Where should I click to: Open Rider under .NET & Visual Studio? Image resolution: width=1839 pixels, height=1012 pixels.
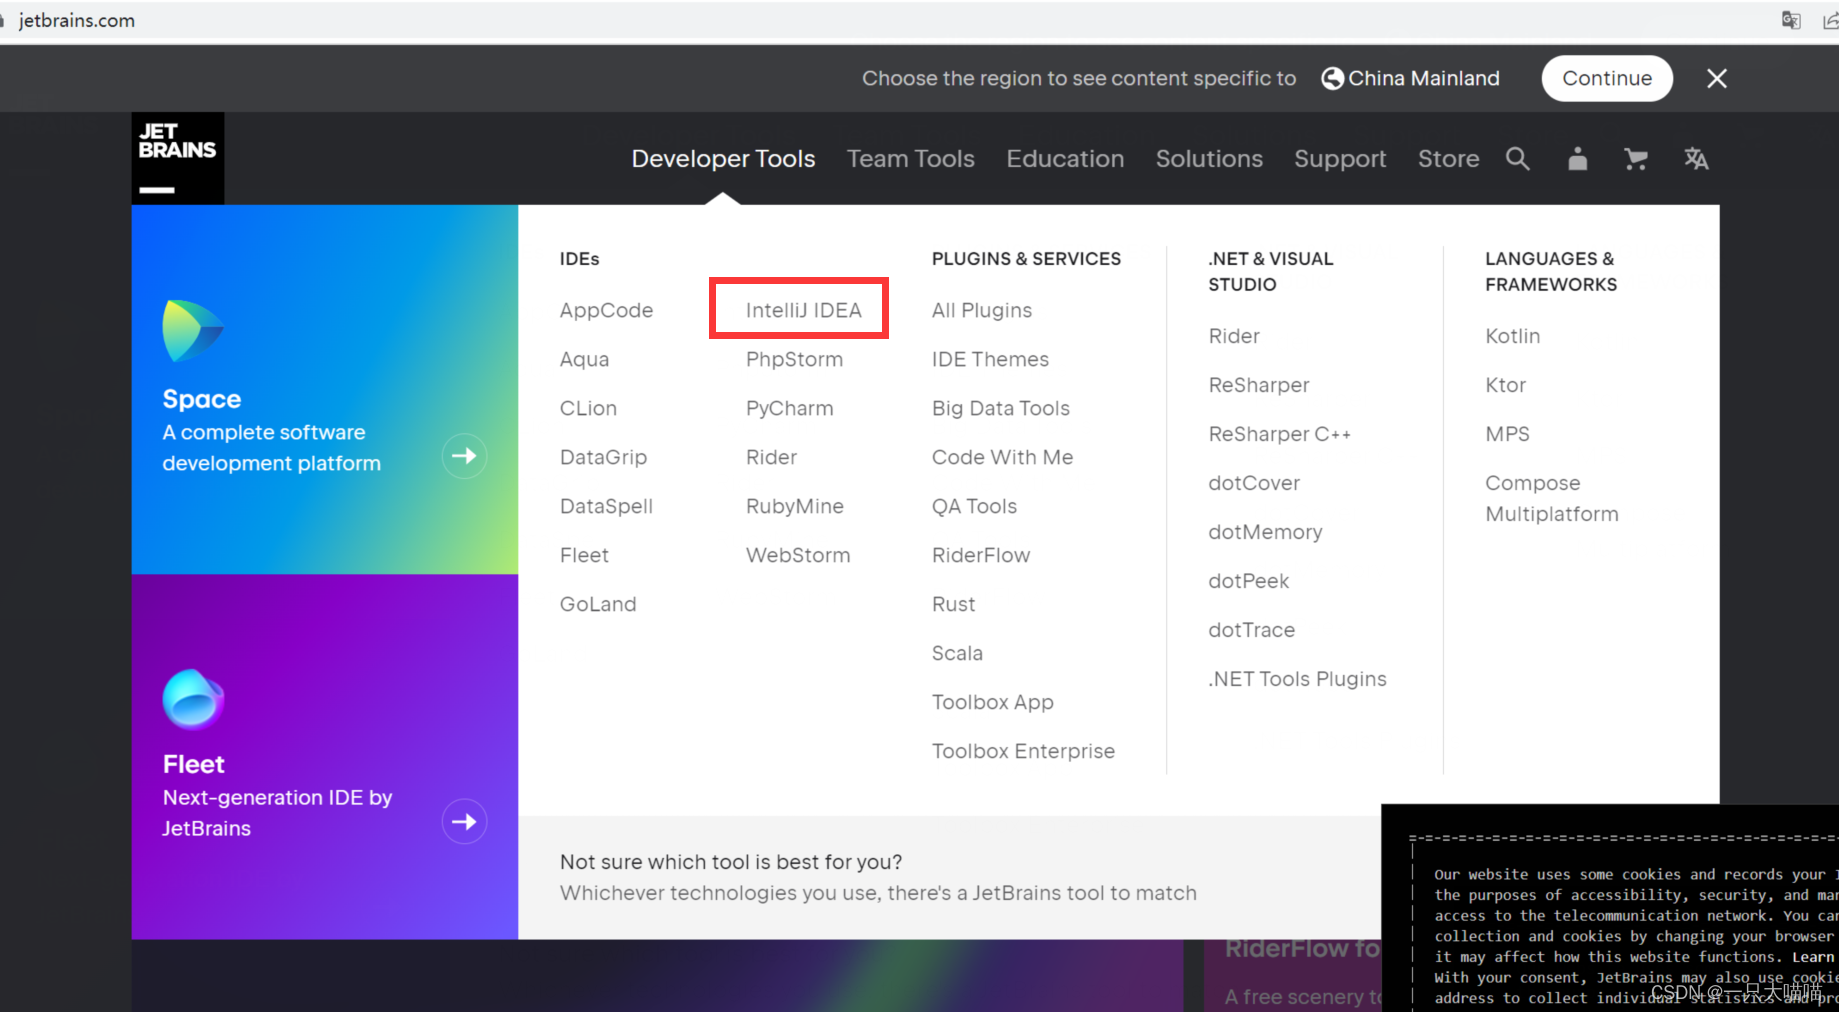(x=1234, y=336)
